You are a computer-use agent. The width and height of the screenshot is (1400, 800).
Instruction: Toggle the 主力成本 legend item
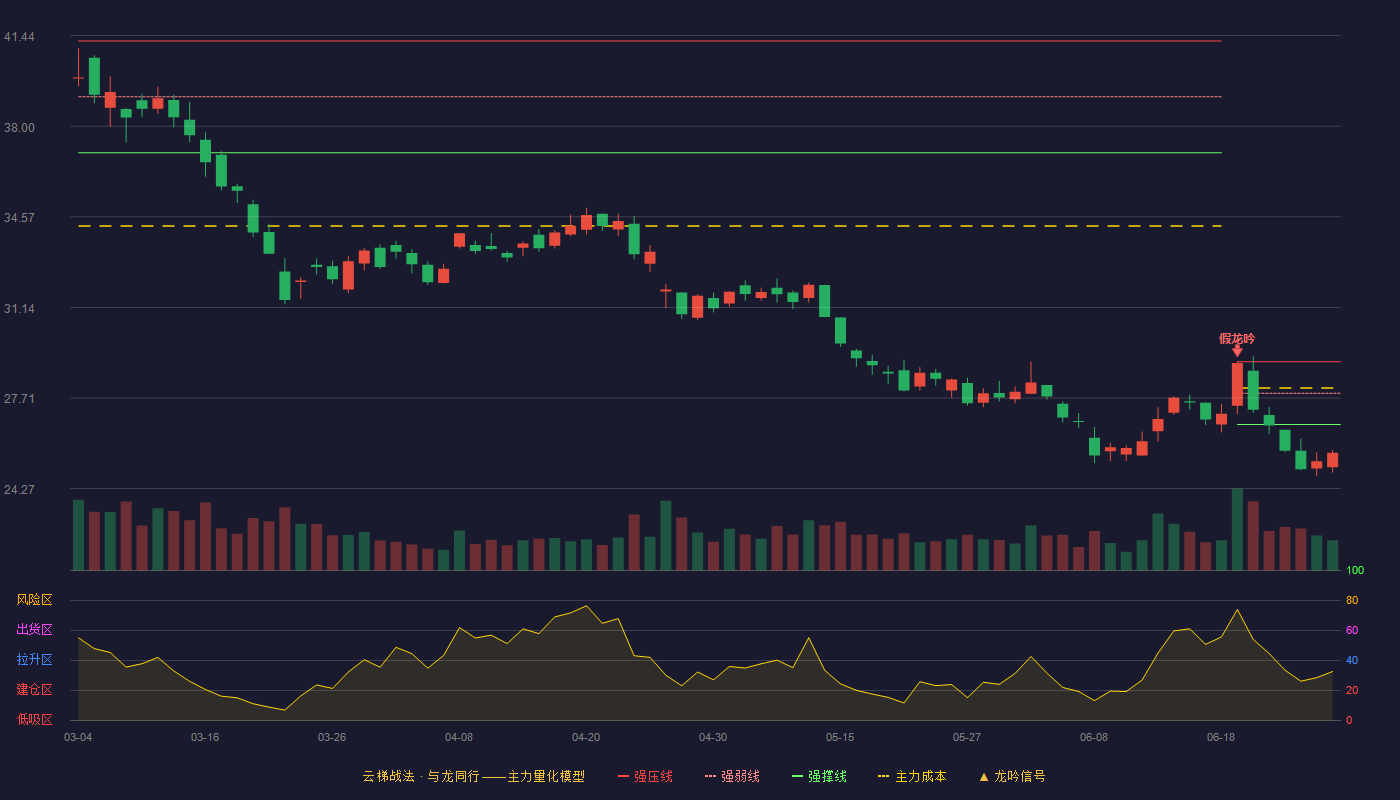point(912,776)
